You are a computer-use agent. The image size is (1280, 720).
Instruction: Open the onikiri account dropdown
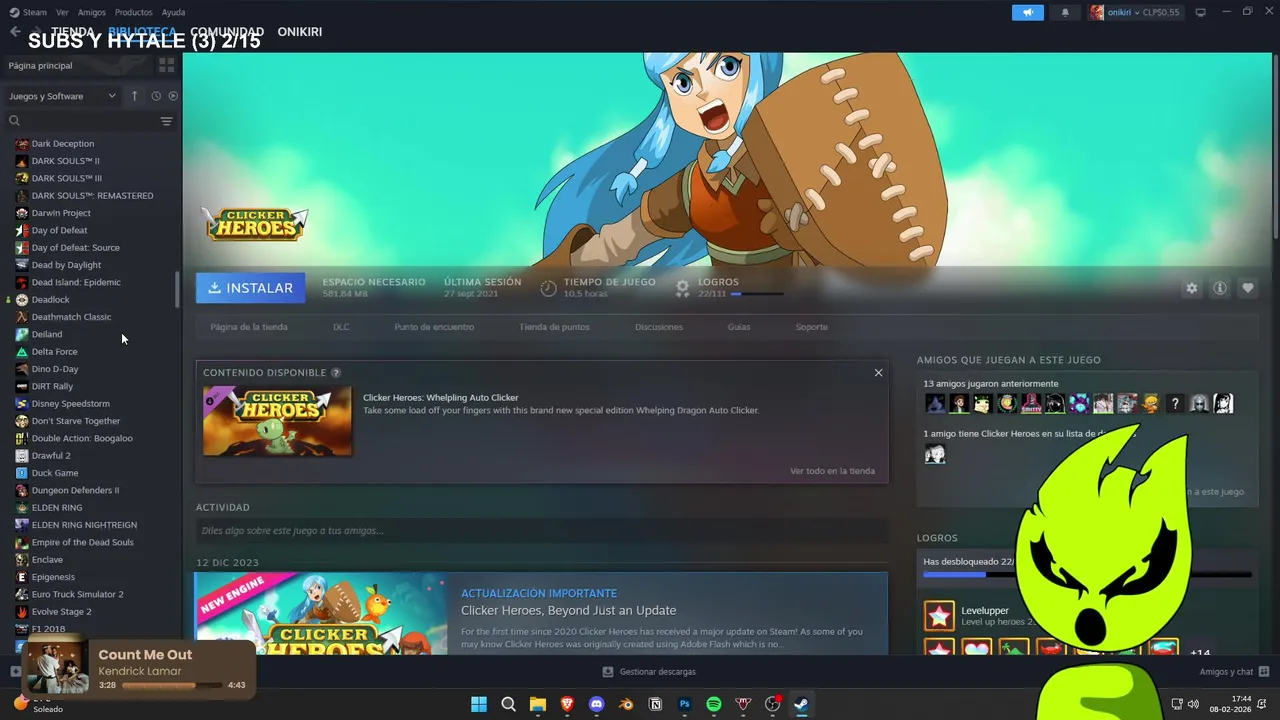1135,12
